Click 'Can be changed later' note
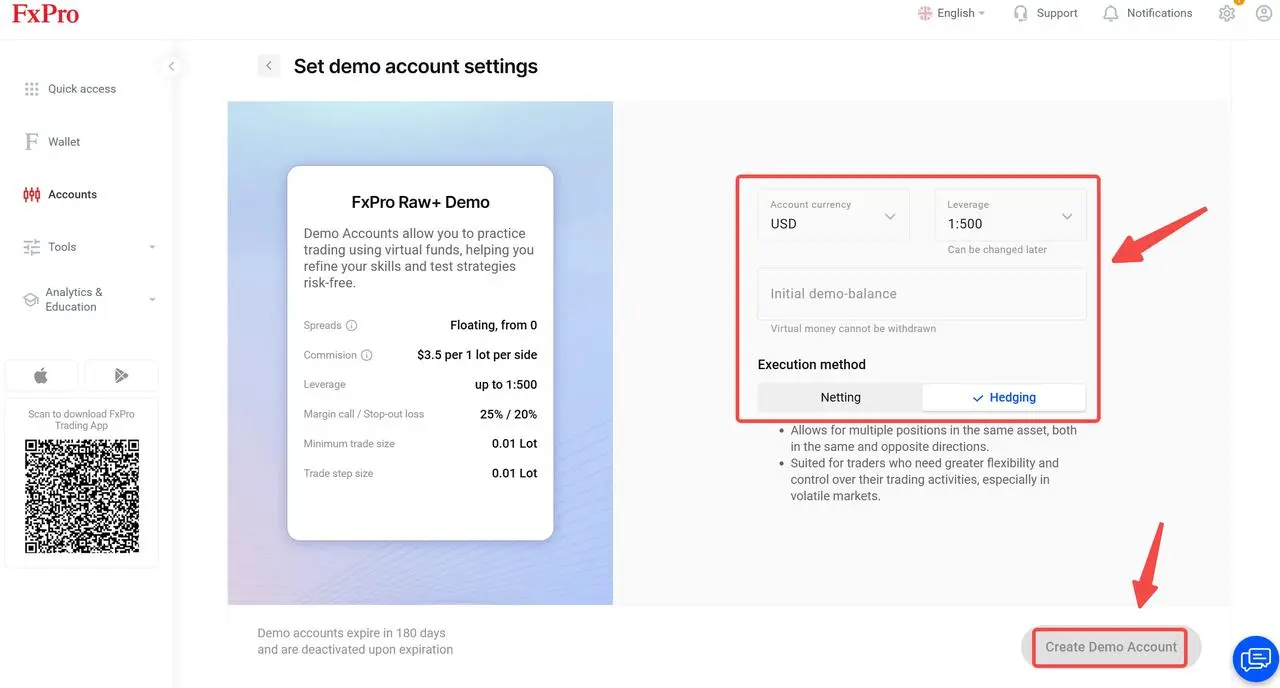 click(997, 250)
